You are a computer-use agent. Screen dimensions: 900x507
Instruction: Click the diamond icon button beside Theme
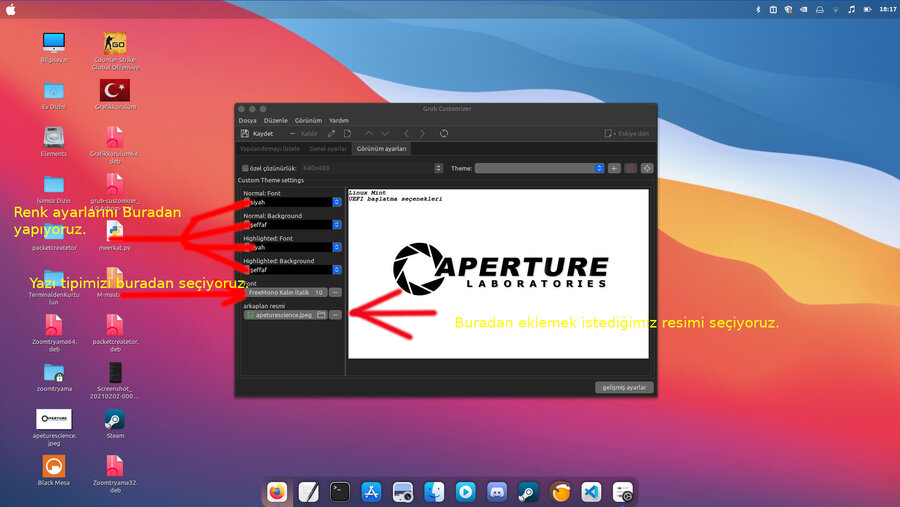647,168
